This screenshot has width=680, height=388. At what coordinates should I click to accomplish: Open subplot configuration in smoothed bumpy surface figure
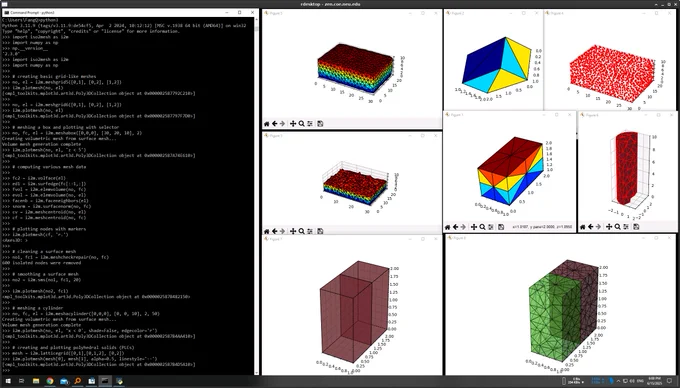310,231
